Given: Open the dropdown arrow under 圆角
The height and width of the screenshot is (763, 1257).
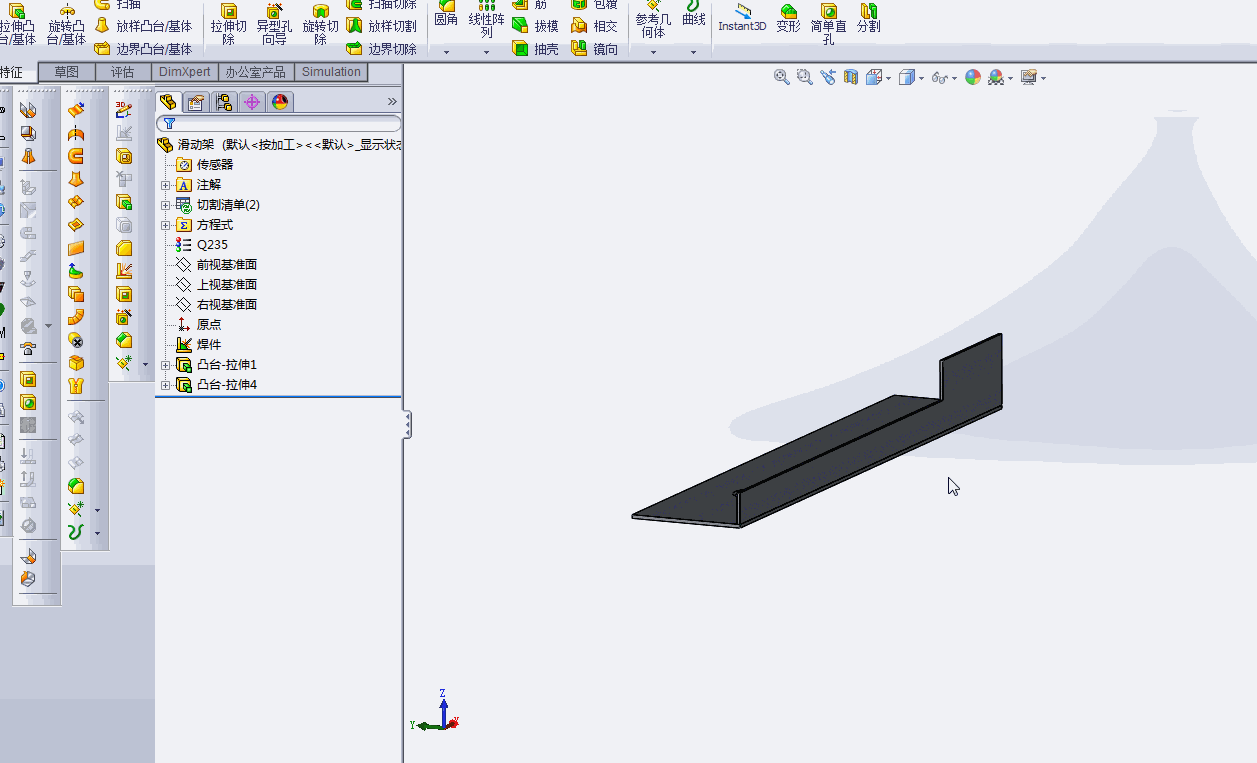Looking at the screenshot, I should point(446,51).
